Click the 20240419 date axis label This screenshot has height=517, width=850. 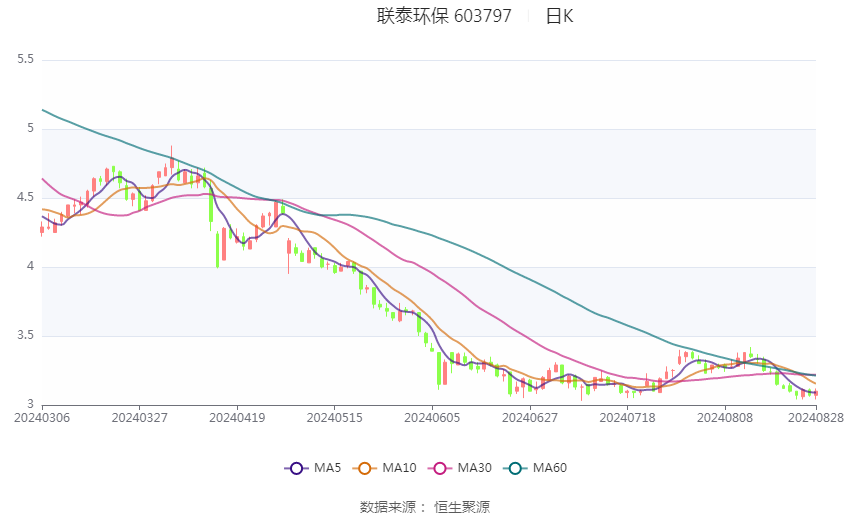pyautogui.click(x=237, y=418)
